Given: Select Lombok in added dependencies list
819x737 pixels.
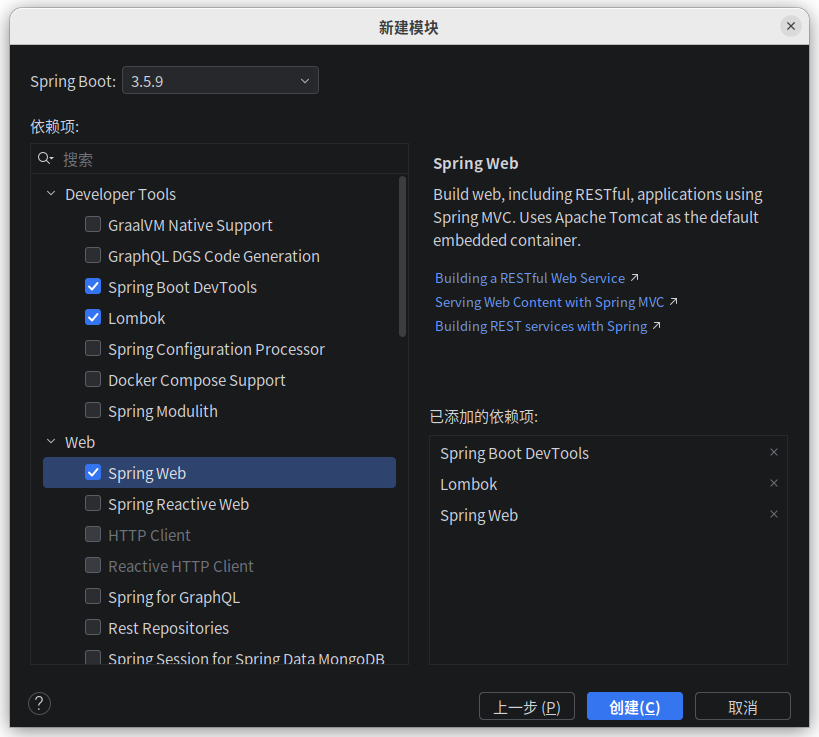Looking at the screenshot, I should [x=469, y=484].
